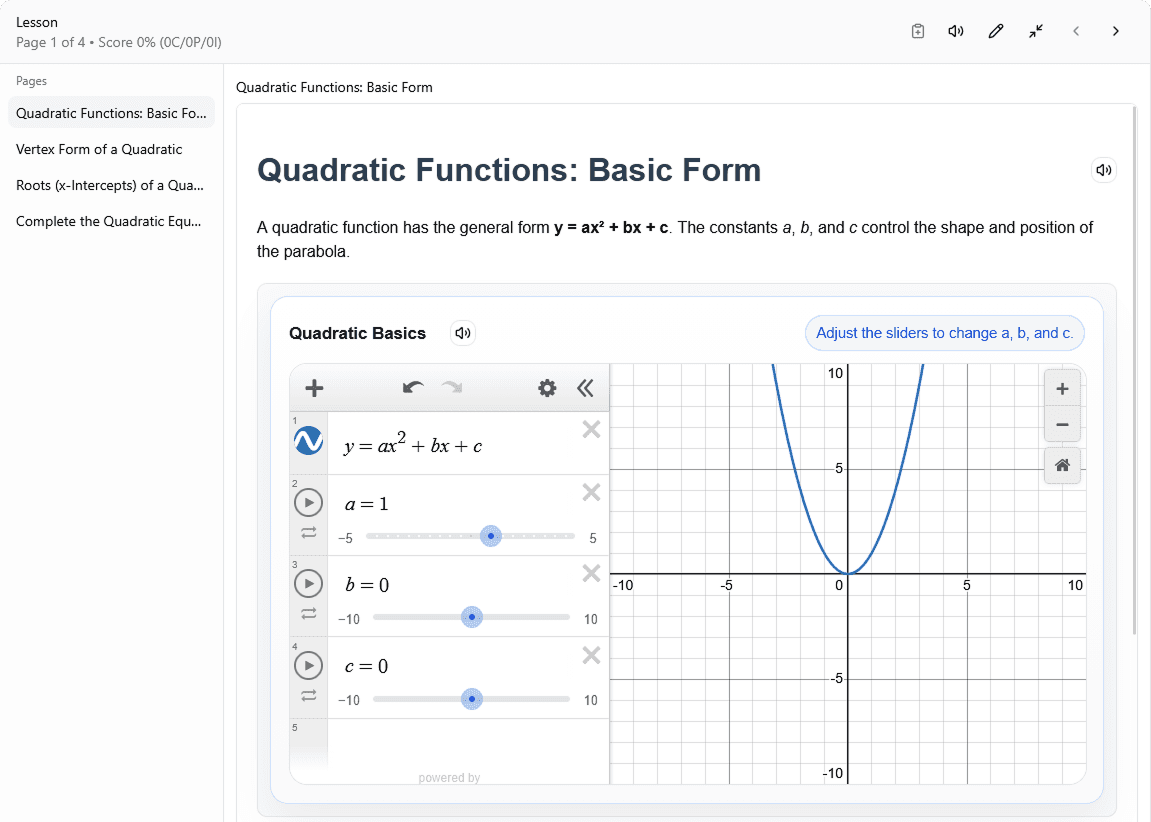
Task: Click the slider b thumb
Action: 472,617
